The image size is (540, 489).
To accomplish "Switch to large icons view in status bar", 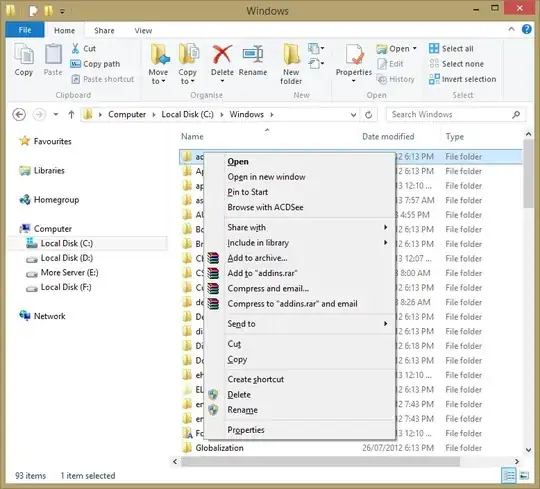I will (524, 476).
